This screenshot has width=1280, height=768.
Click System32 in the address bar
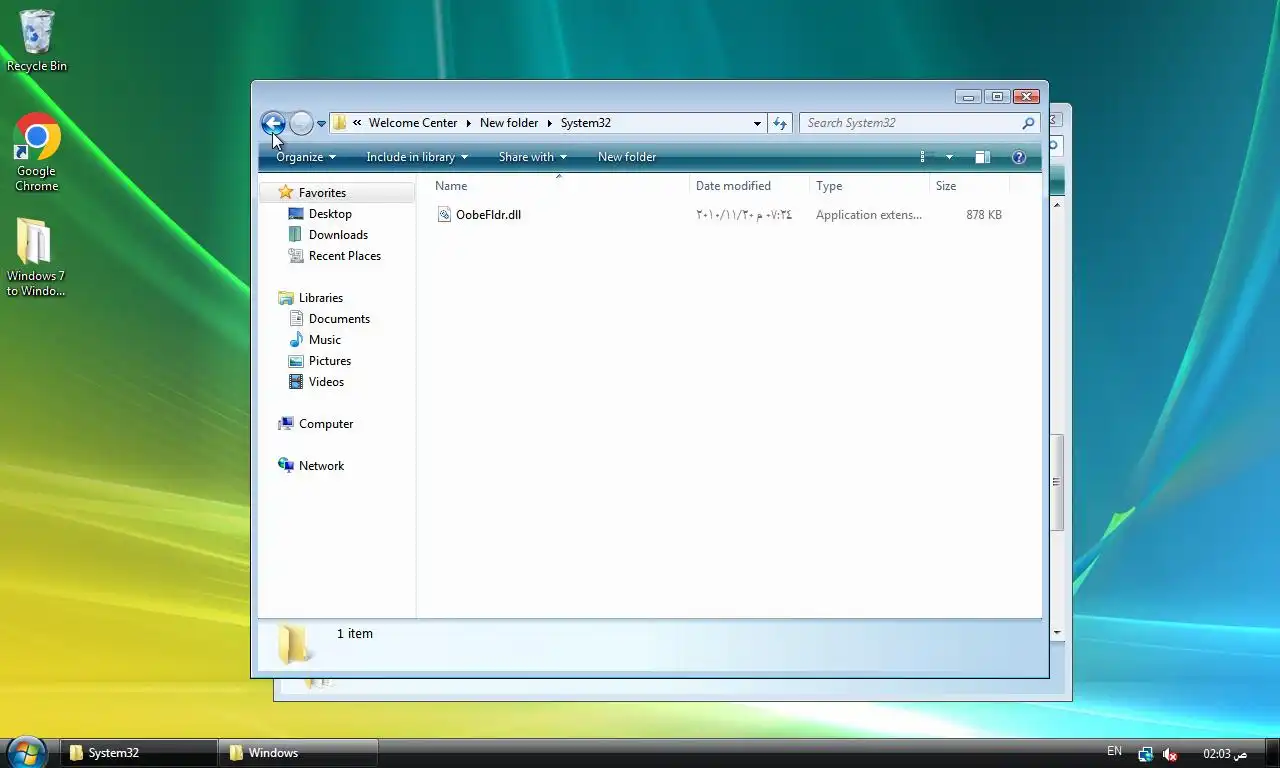[x=586, y=123]
